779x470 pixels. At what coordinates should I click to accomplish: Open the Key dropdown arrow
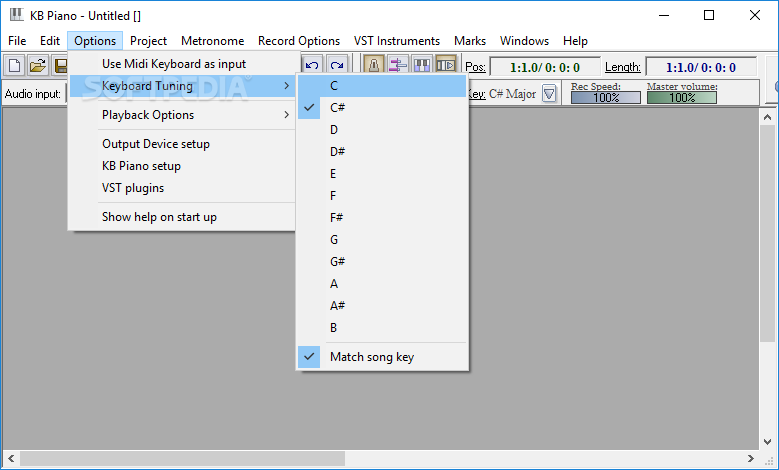[x=549, y=93]
